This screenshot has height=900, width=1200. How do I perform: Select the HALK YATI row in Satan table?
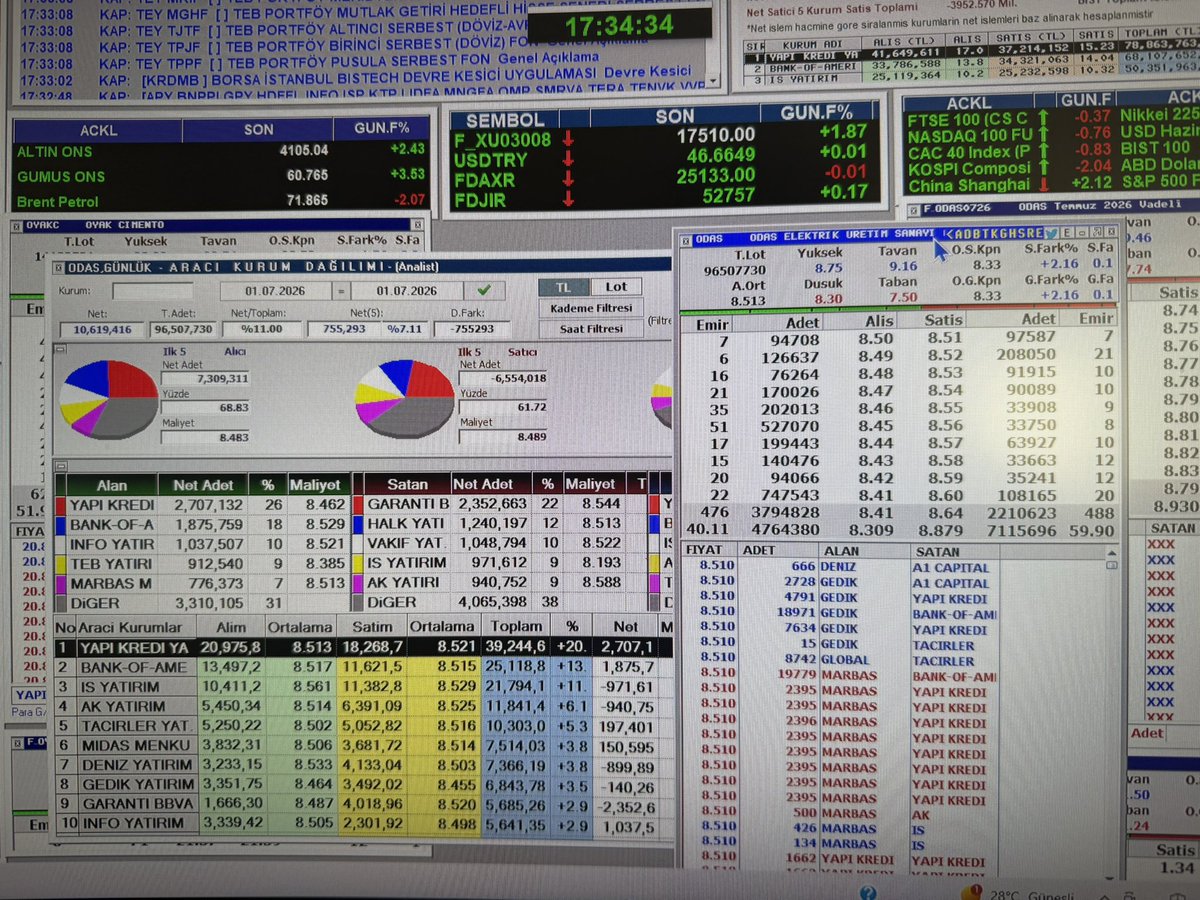coord(499,524)
